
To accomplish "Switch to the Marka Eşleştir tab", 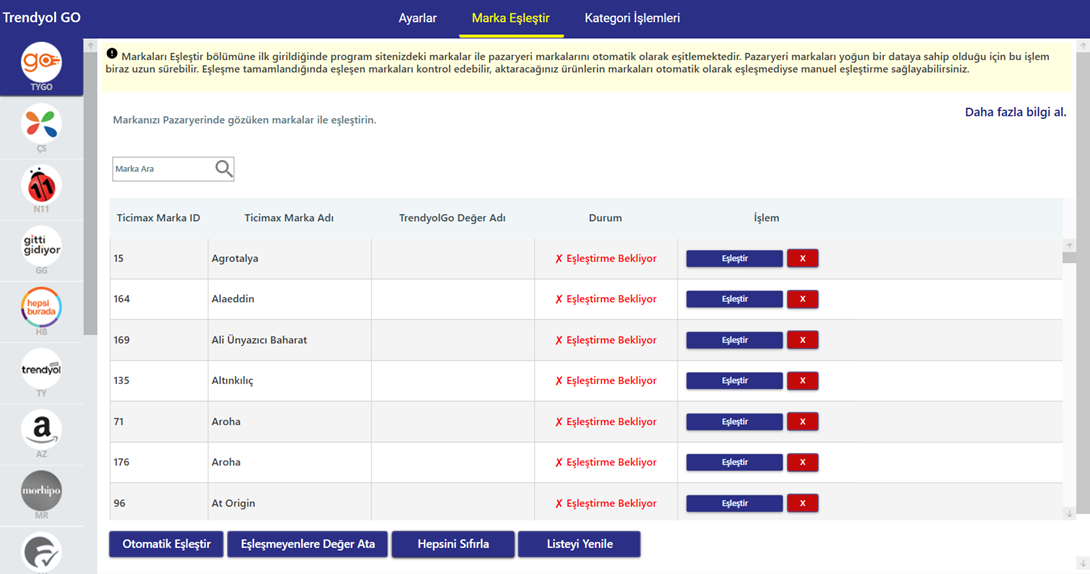I will tap(511, 18).
